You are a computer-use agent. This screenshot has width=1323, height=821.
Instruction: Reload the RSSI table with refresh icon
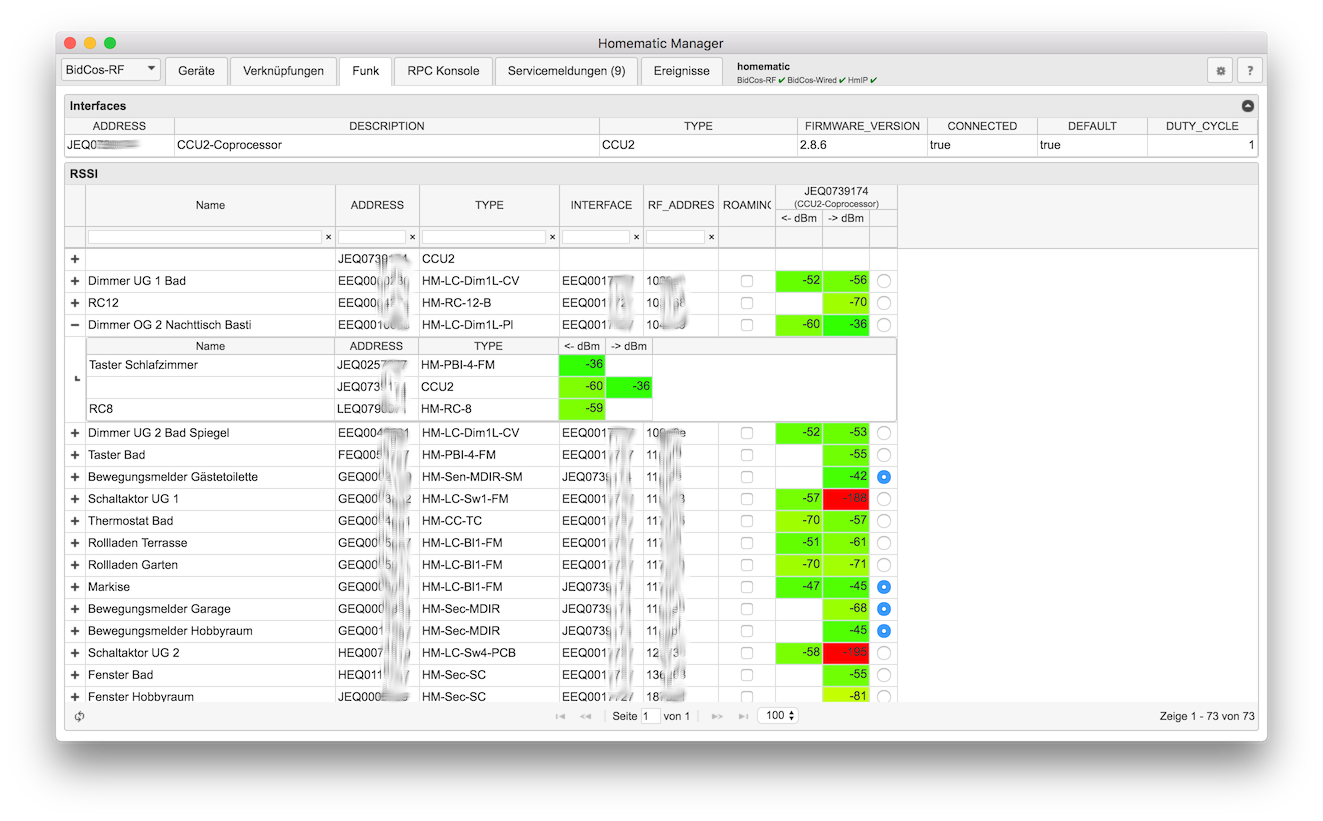79,716
